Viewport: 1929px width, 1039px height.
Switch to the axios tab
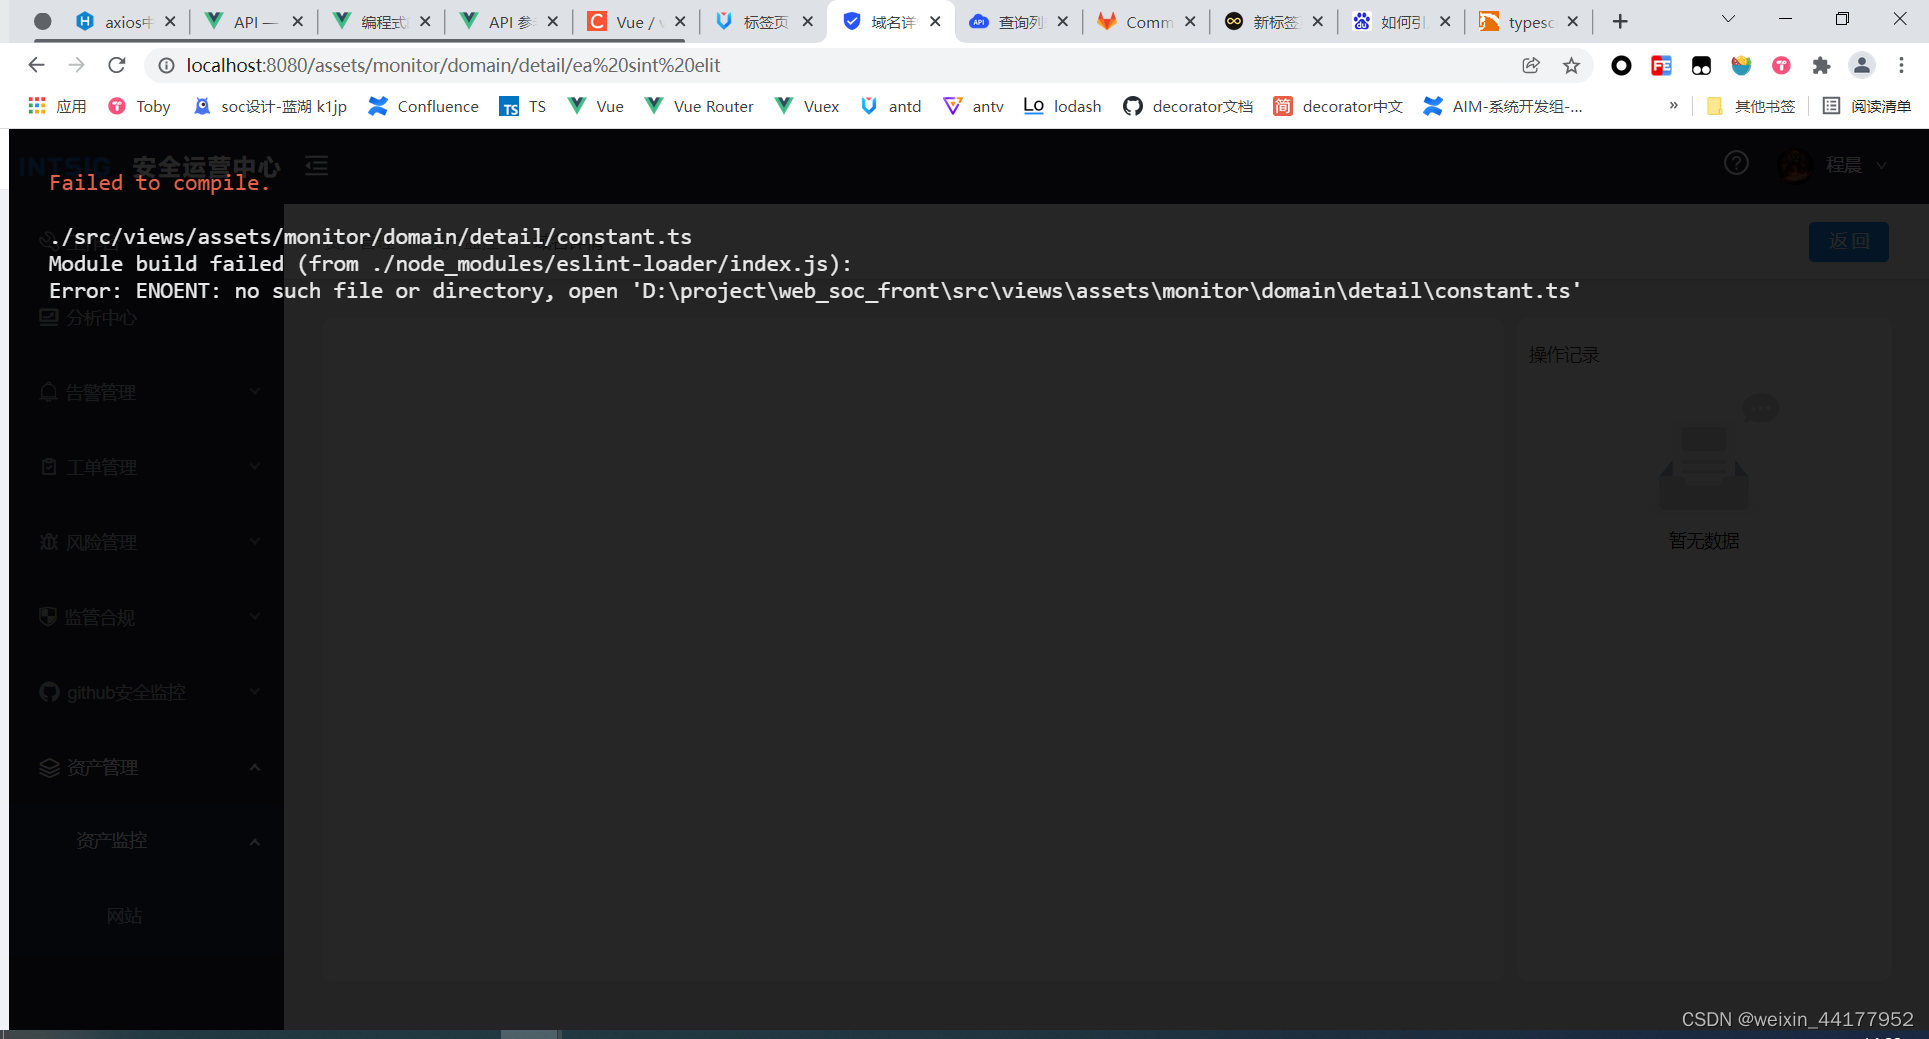(x=126, y=21)
